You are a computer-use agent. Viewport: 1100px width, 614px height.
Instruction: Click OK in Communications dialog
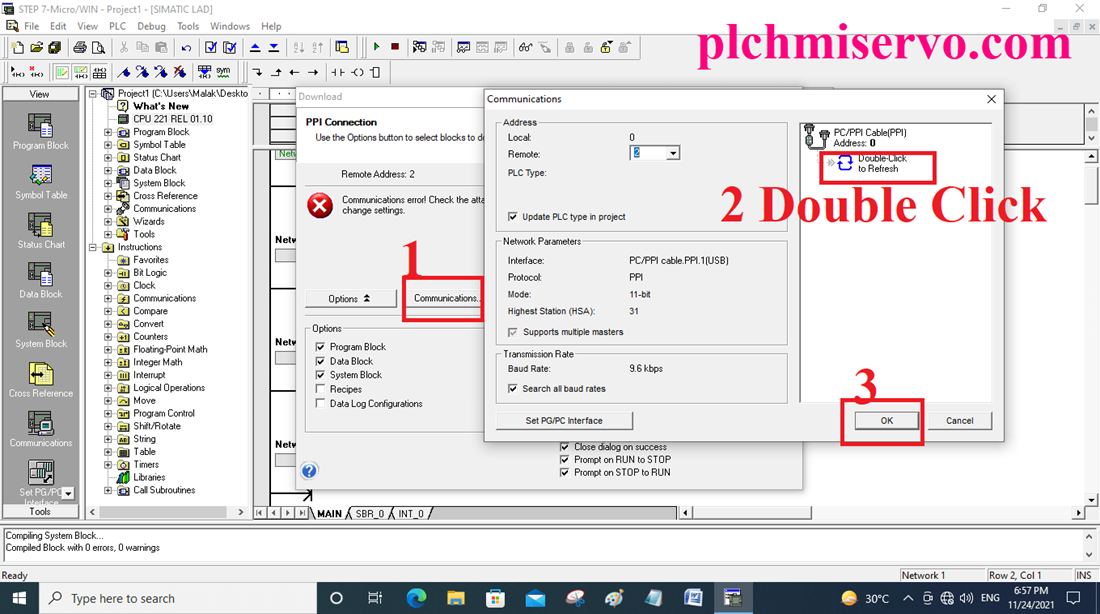[886, 420]
